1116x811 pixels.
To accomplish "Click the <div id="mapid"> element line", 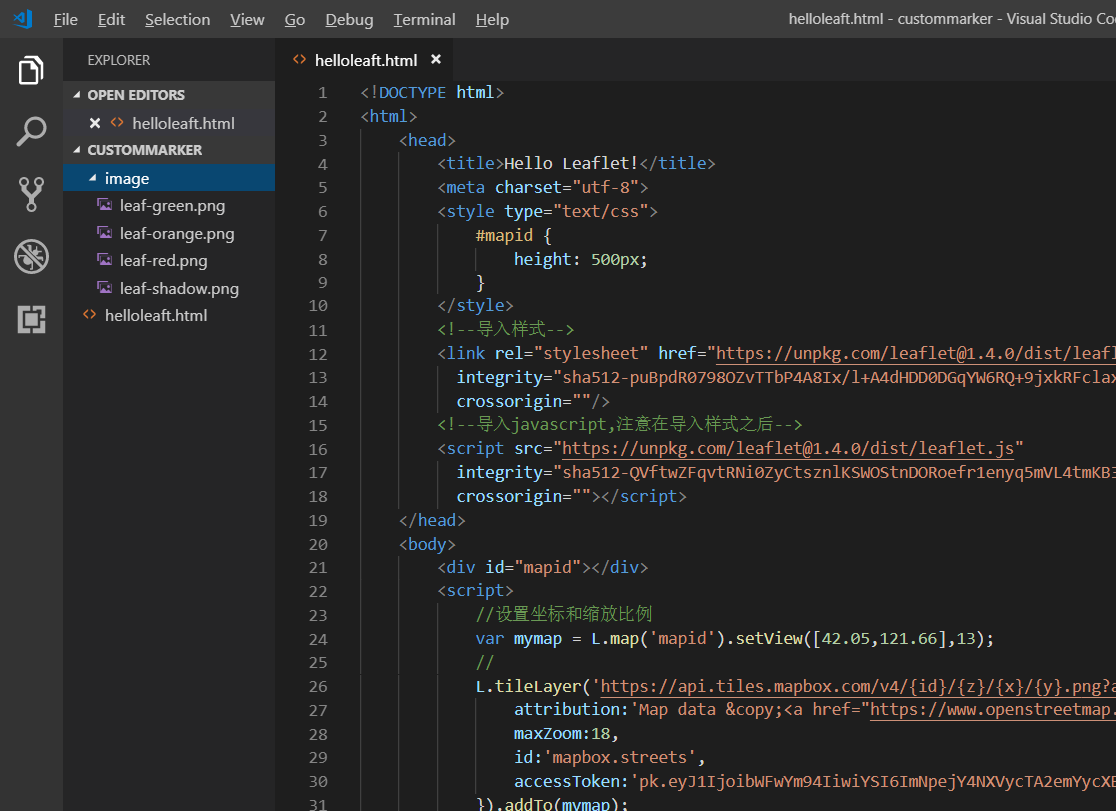I will click(542, 567).
